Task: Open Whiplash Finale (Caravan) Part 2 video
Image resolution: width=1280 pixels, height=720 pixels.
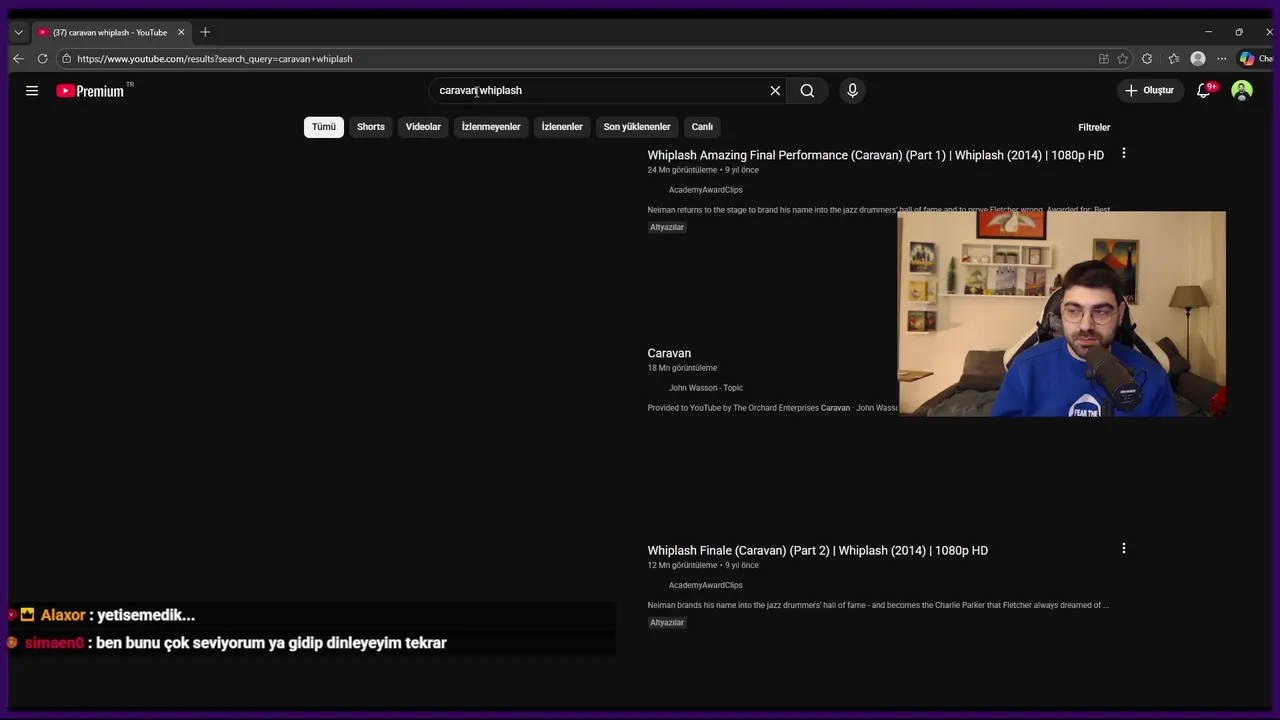Action: coord(817,550)
